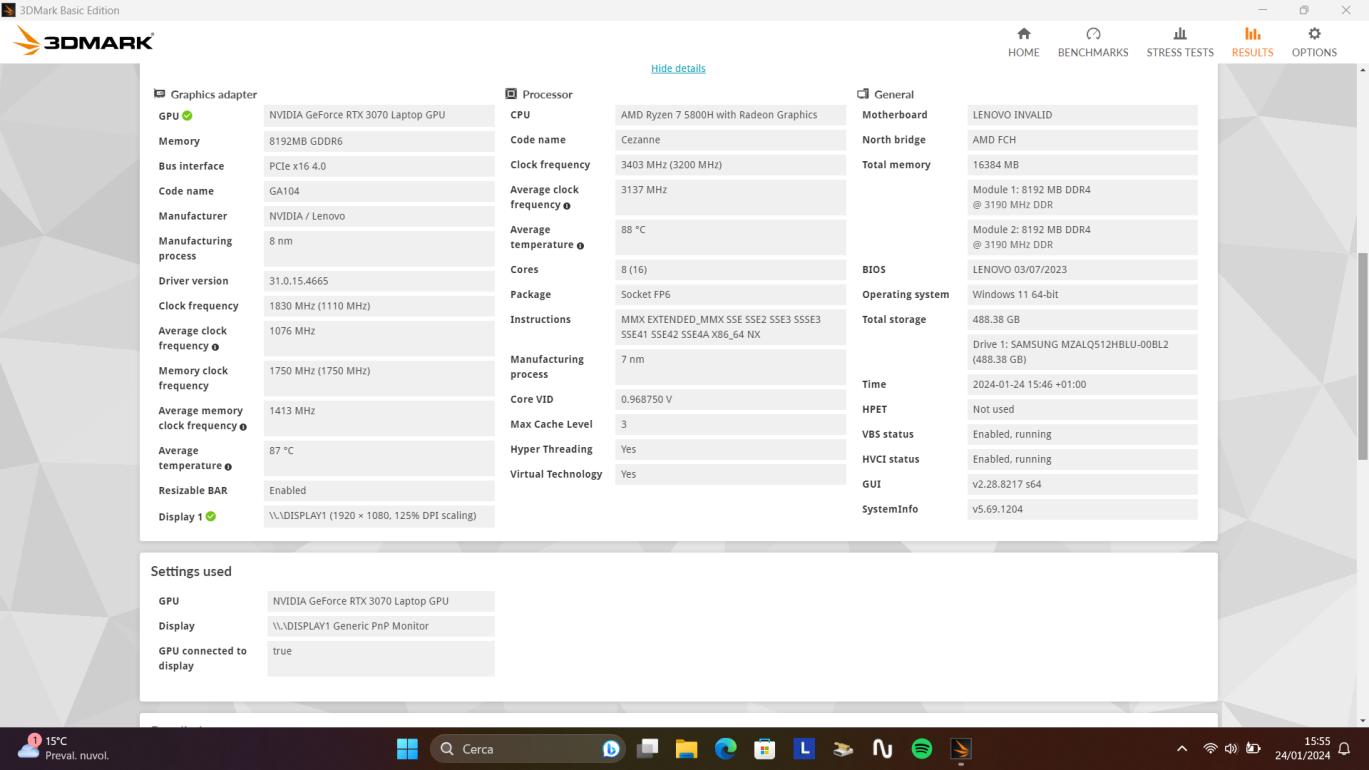Screen dimensions: 1369x770
Task: Click the orange Results bar-chart icon
Action: 1252,33
